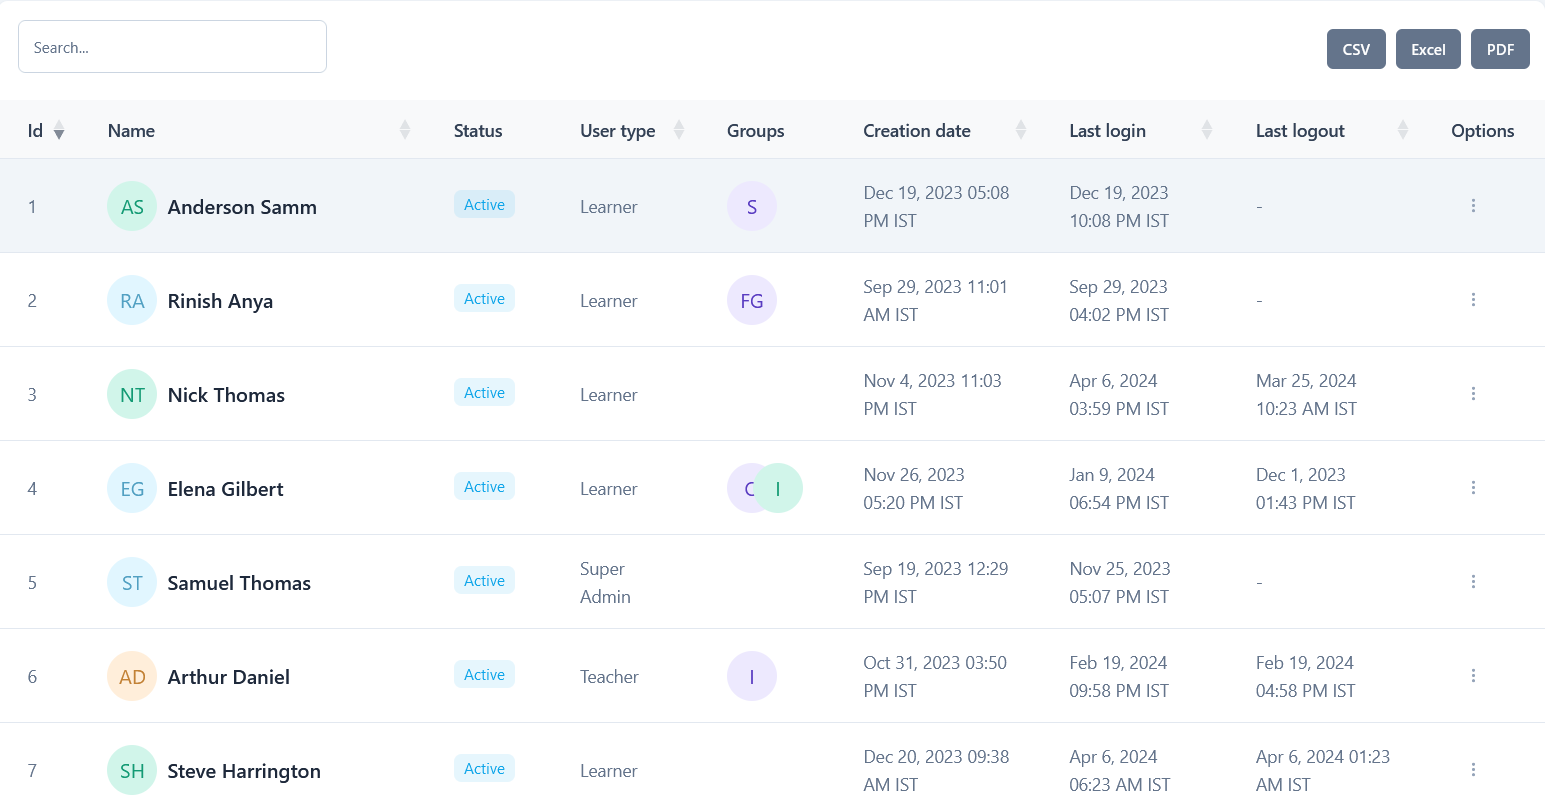
Task: Click the I group badge for Arthur Daniel
Action: (752, 676)
